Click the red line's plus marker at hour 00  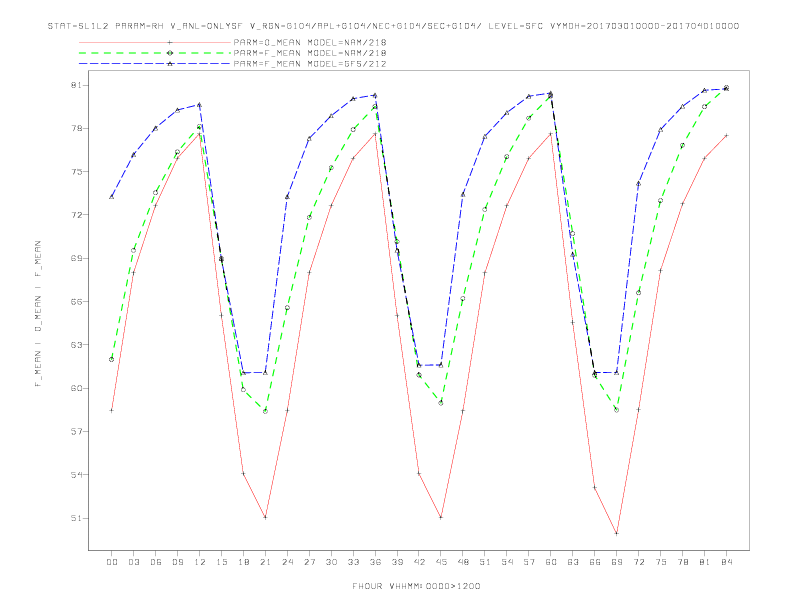[x=112, y=411]
